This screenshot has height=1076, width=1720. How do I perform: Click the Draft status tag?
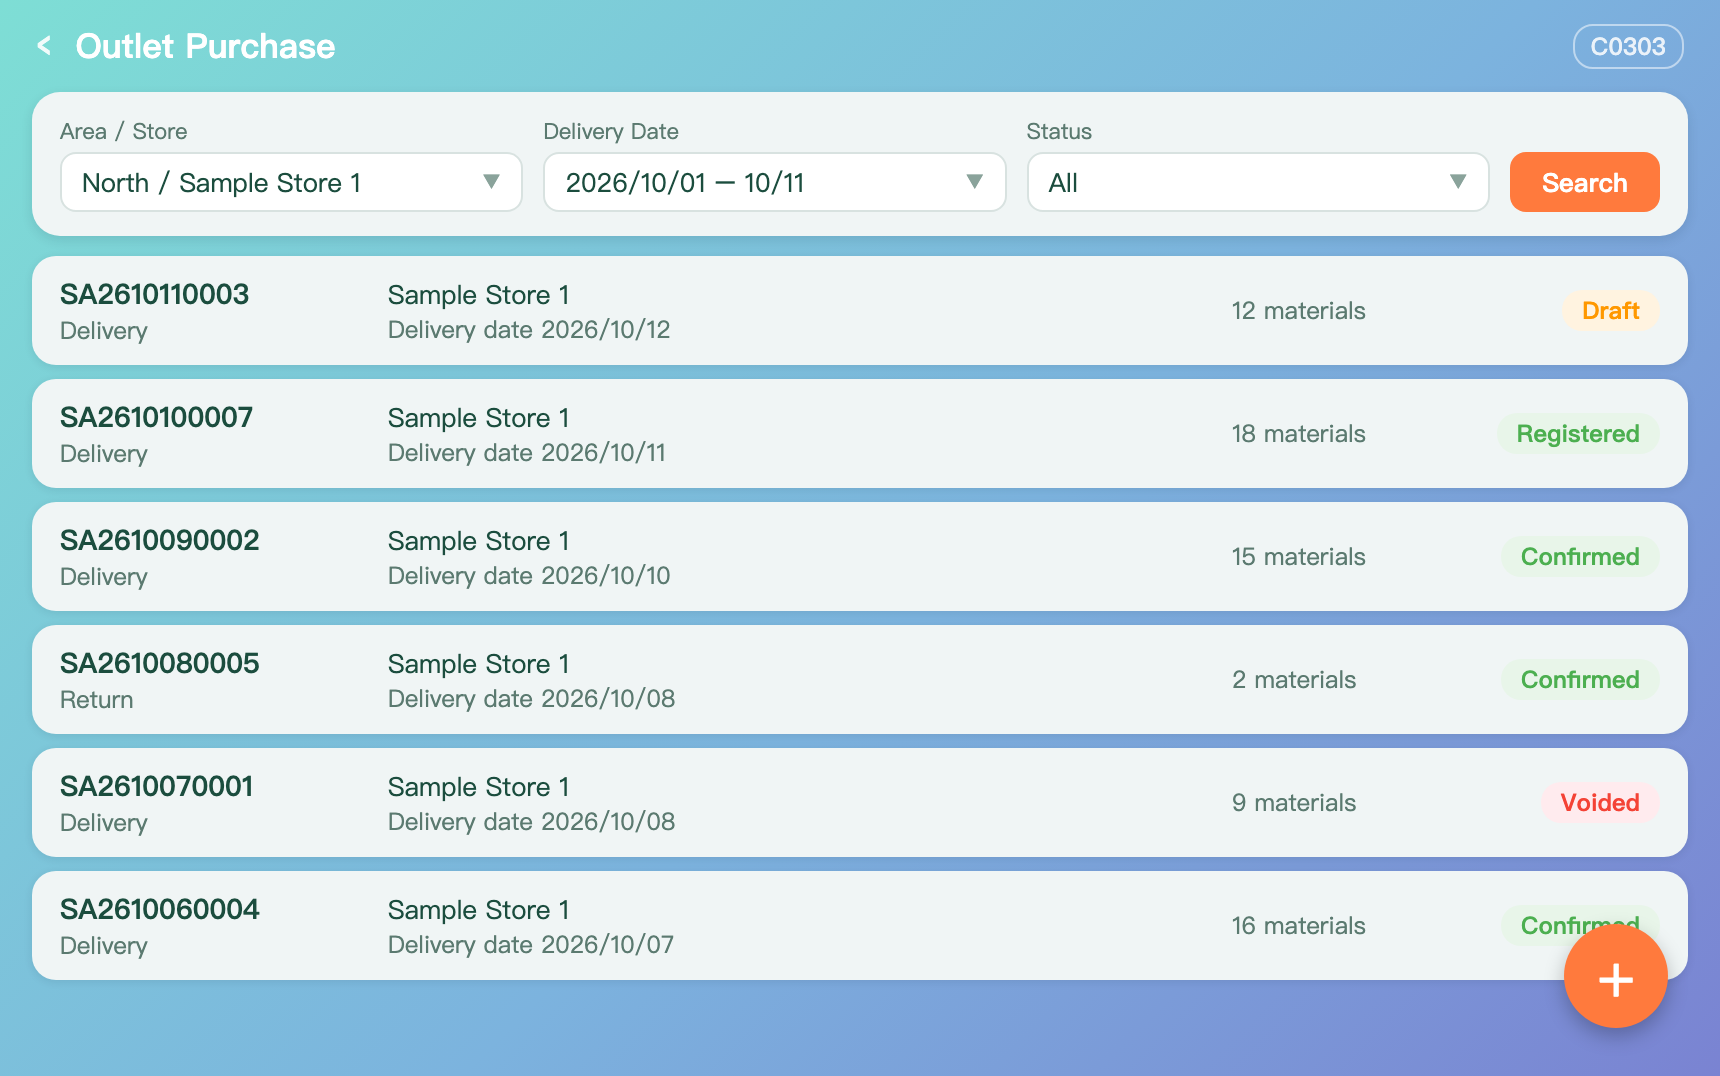pos(1610,311)
